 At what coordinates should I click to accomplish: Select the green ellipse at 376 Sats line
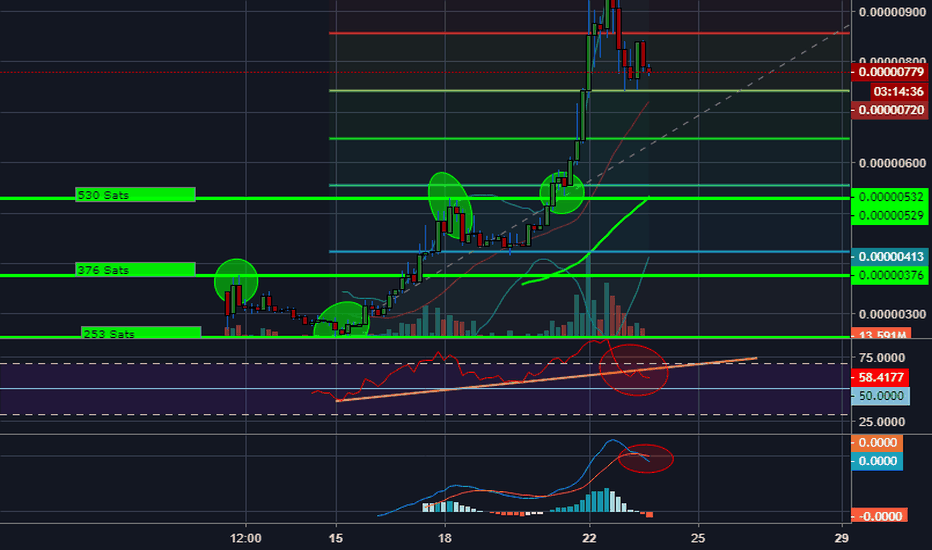pyautogui.click(x=236, y=281)
